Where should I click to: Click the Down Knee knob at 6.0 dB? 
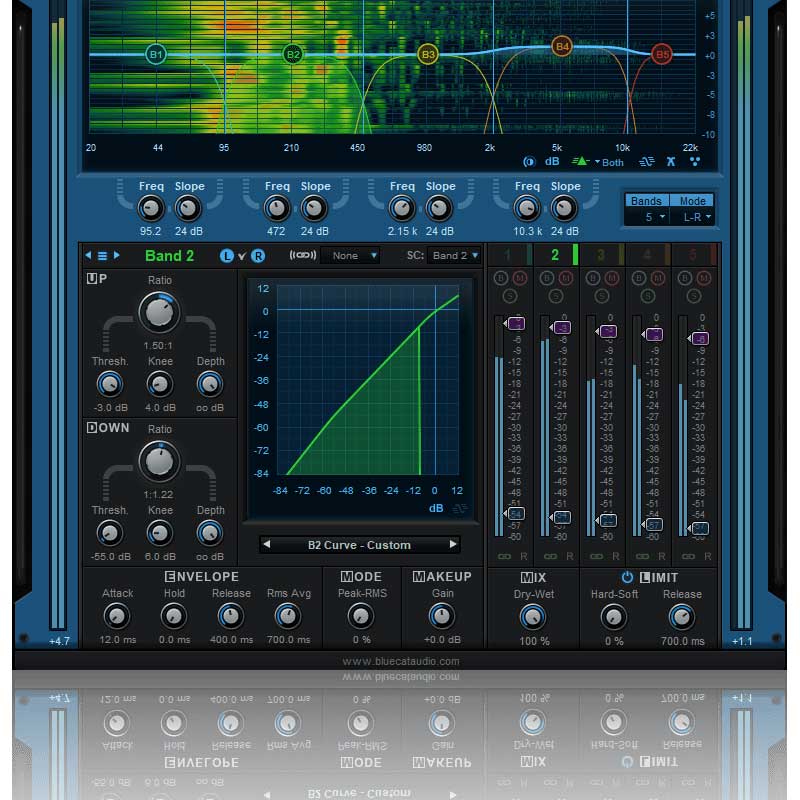[x=159, y=533]
